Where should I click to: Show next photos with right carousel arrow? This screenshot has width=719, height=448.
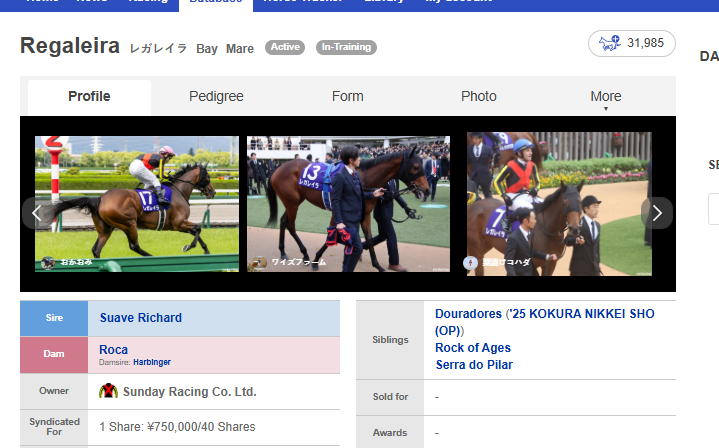point(657,213)
